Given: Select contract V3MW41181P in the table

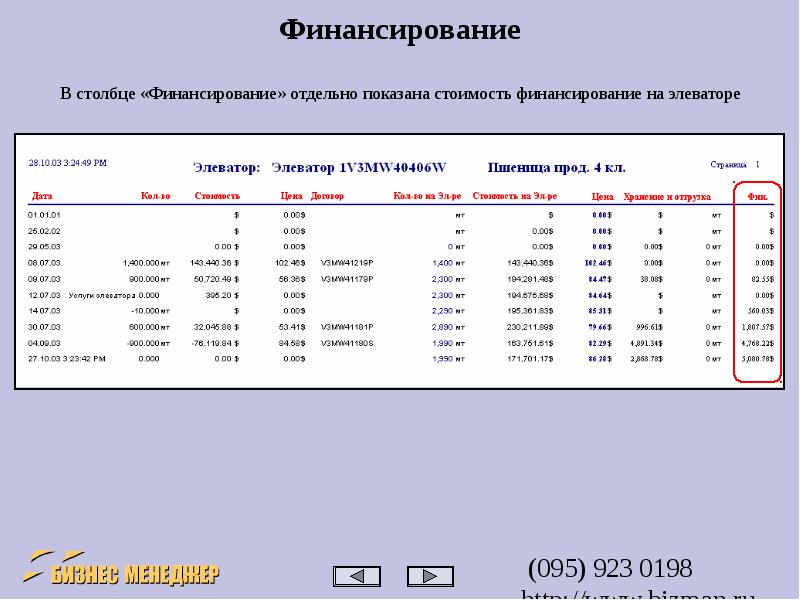Looking at the screenshot, I should pyautogui.click(x=346, y=326).
